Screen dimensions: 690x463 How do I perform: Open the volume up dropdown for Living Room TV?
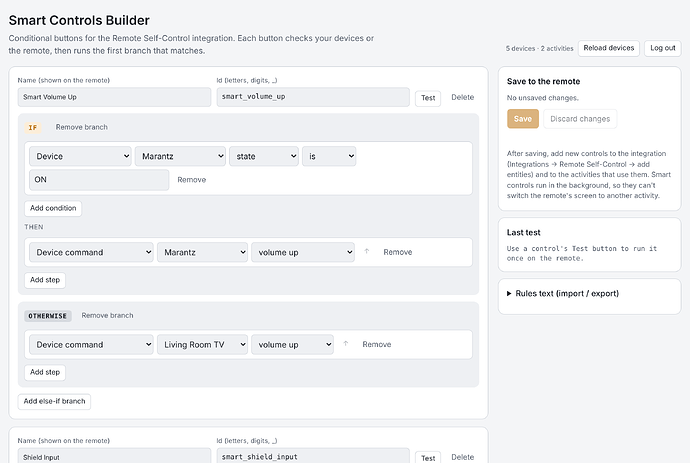[293, 345]
